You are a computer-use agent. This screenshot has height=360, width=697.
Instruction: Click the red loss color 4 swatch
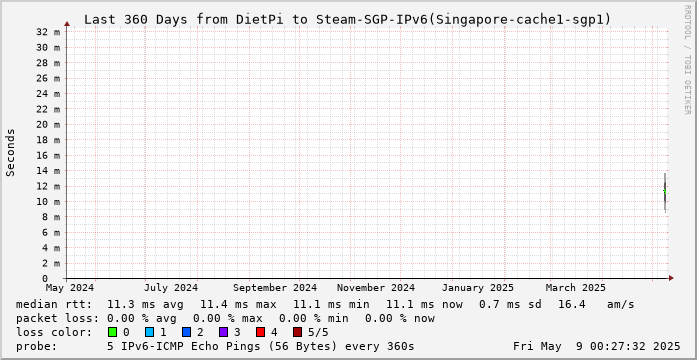[260, 332]
